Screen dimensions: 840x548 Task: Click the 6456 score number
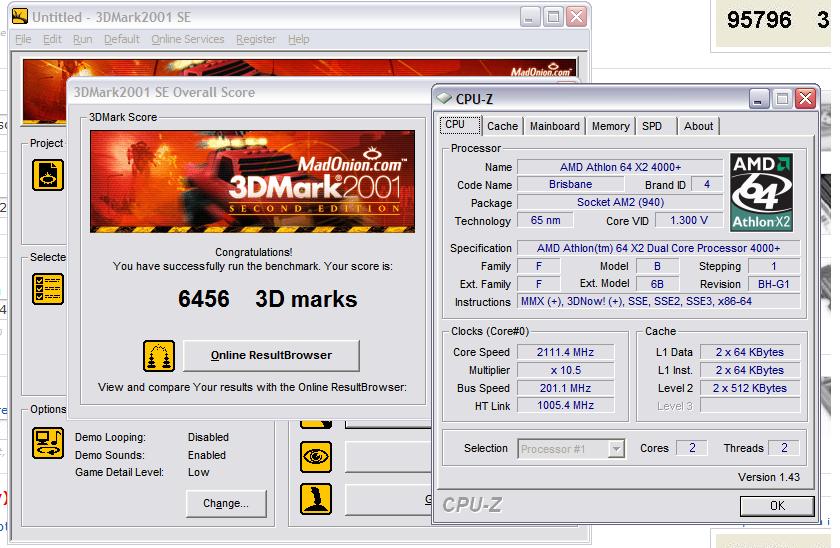click(204, 299)
